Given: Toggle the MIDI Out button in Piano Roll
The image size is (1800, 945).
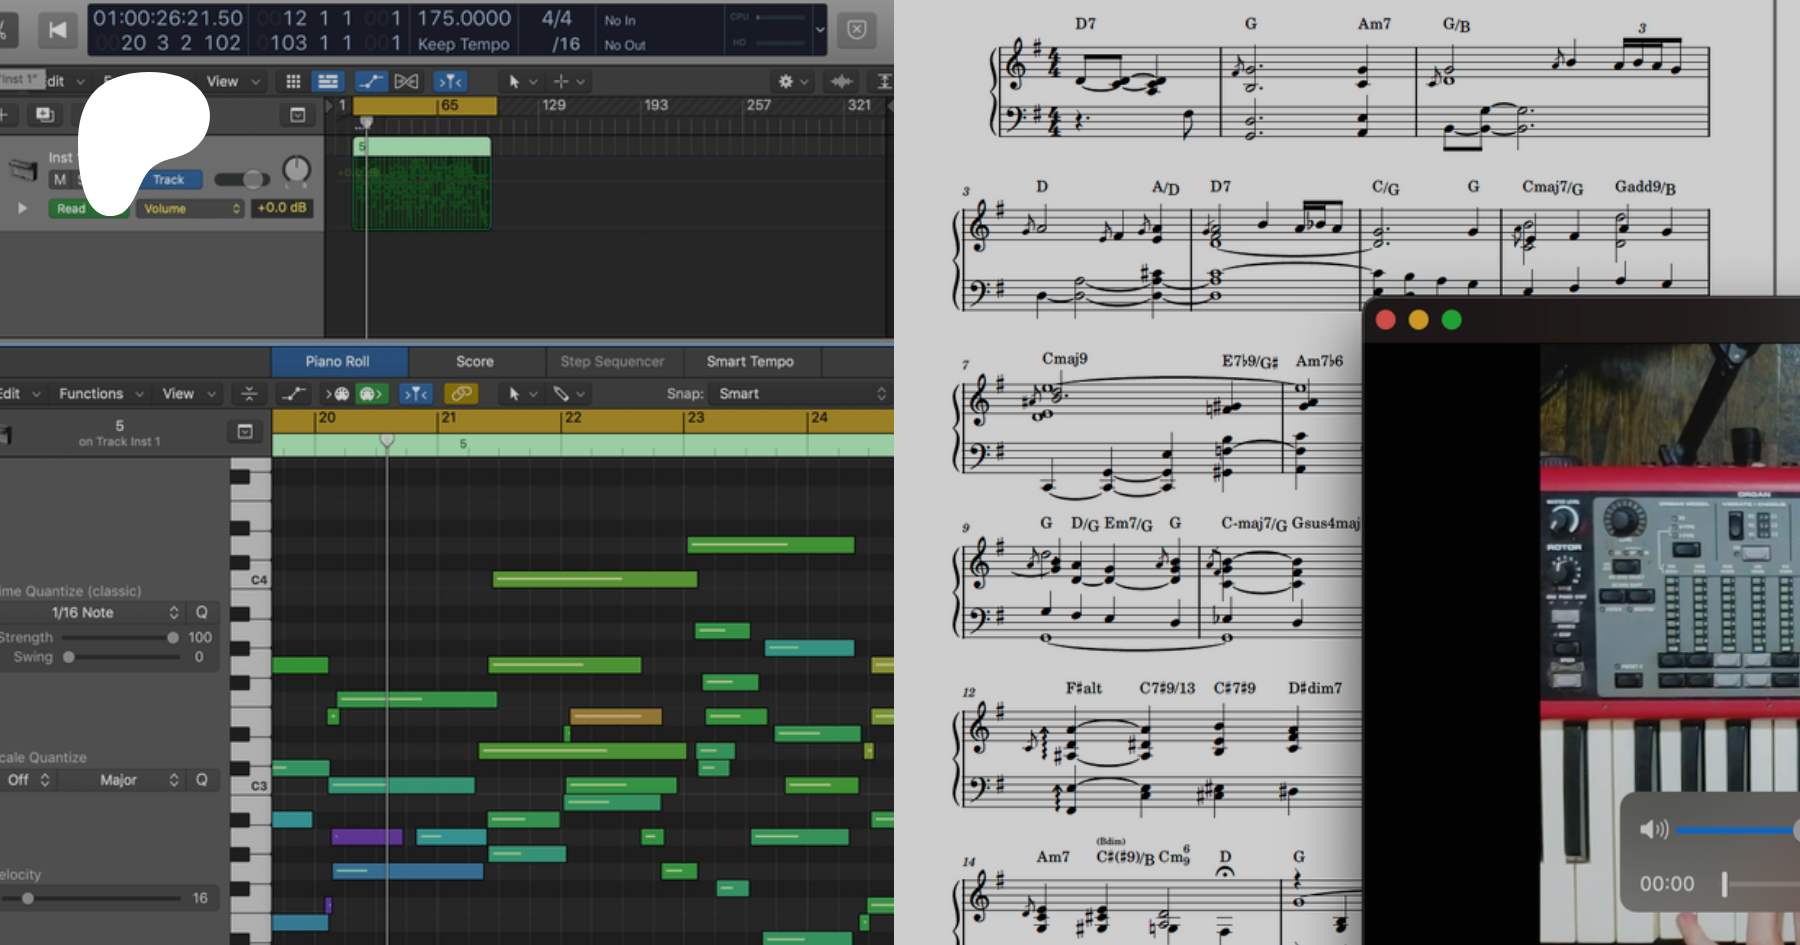Looking at the screenshot, I should [x=371, y=393].
